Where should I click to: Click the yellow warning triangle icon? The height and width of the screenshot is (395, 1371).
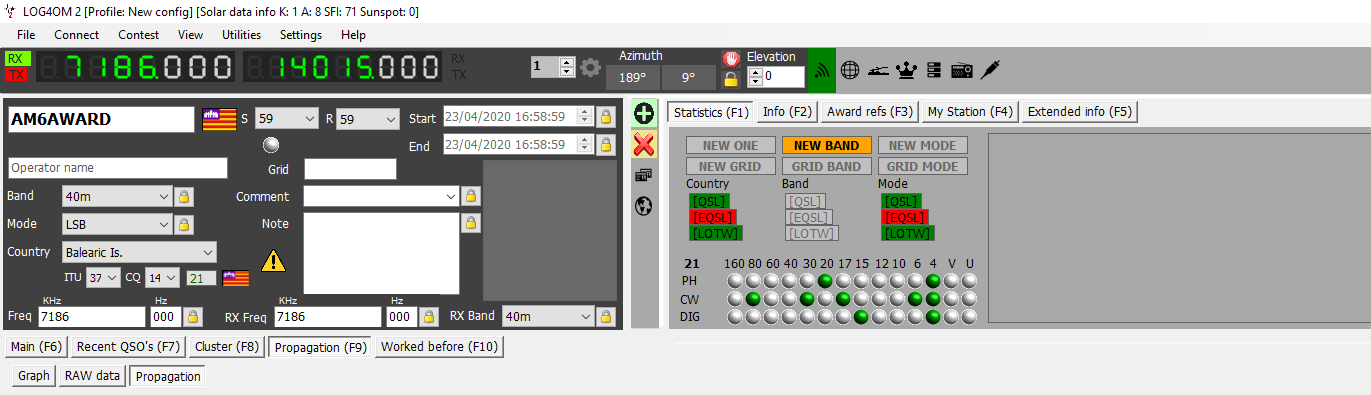coord(273,261)
